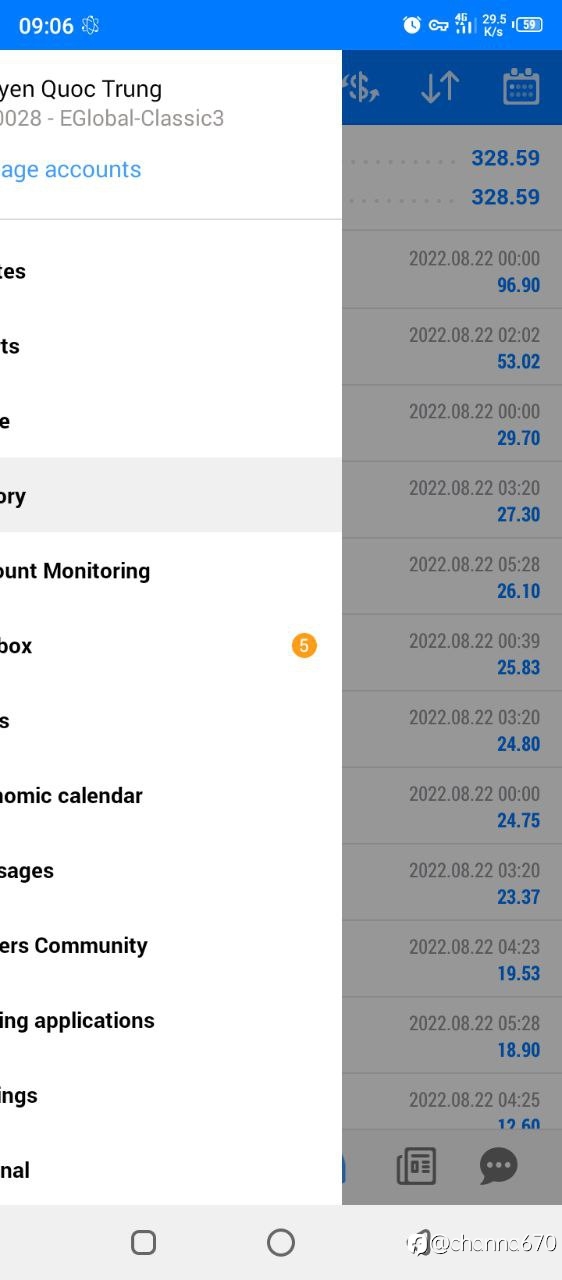
Task: Tap the calendar date range icon
Action: tap(521, 88)
